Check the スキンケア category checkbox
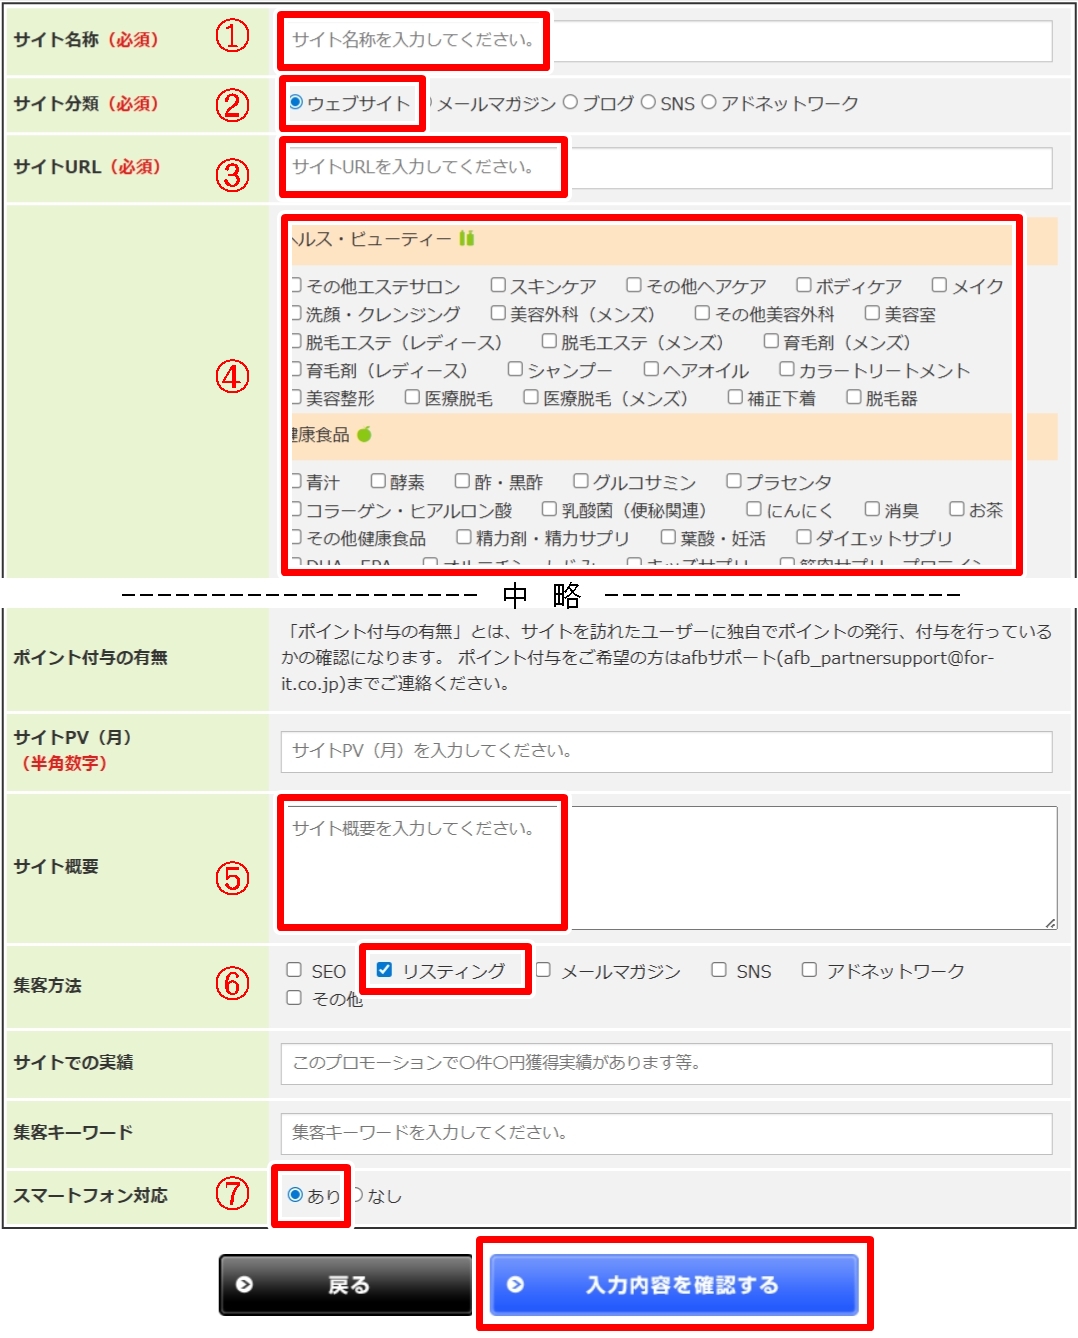Screen dimensions: 1078x1338 point(498,285)
